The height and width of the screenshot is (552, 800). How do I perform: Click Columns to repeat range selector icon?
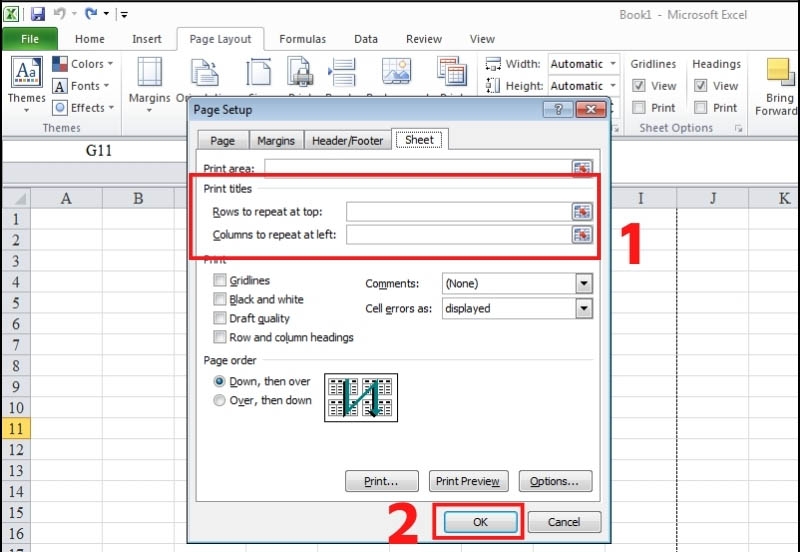[582, 235]
